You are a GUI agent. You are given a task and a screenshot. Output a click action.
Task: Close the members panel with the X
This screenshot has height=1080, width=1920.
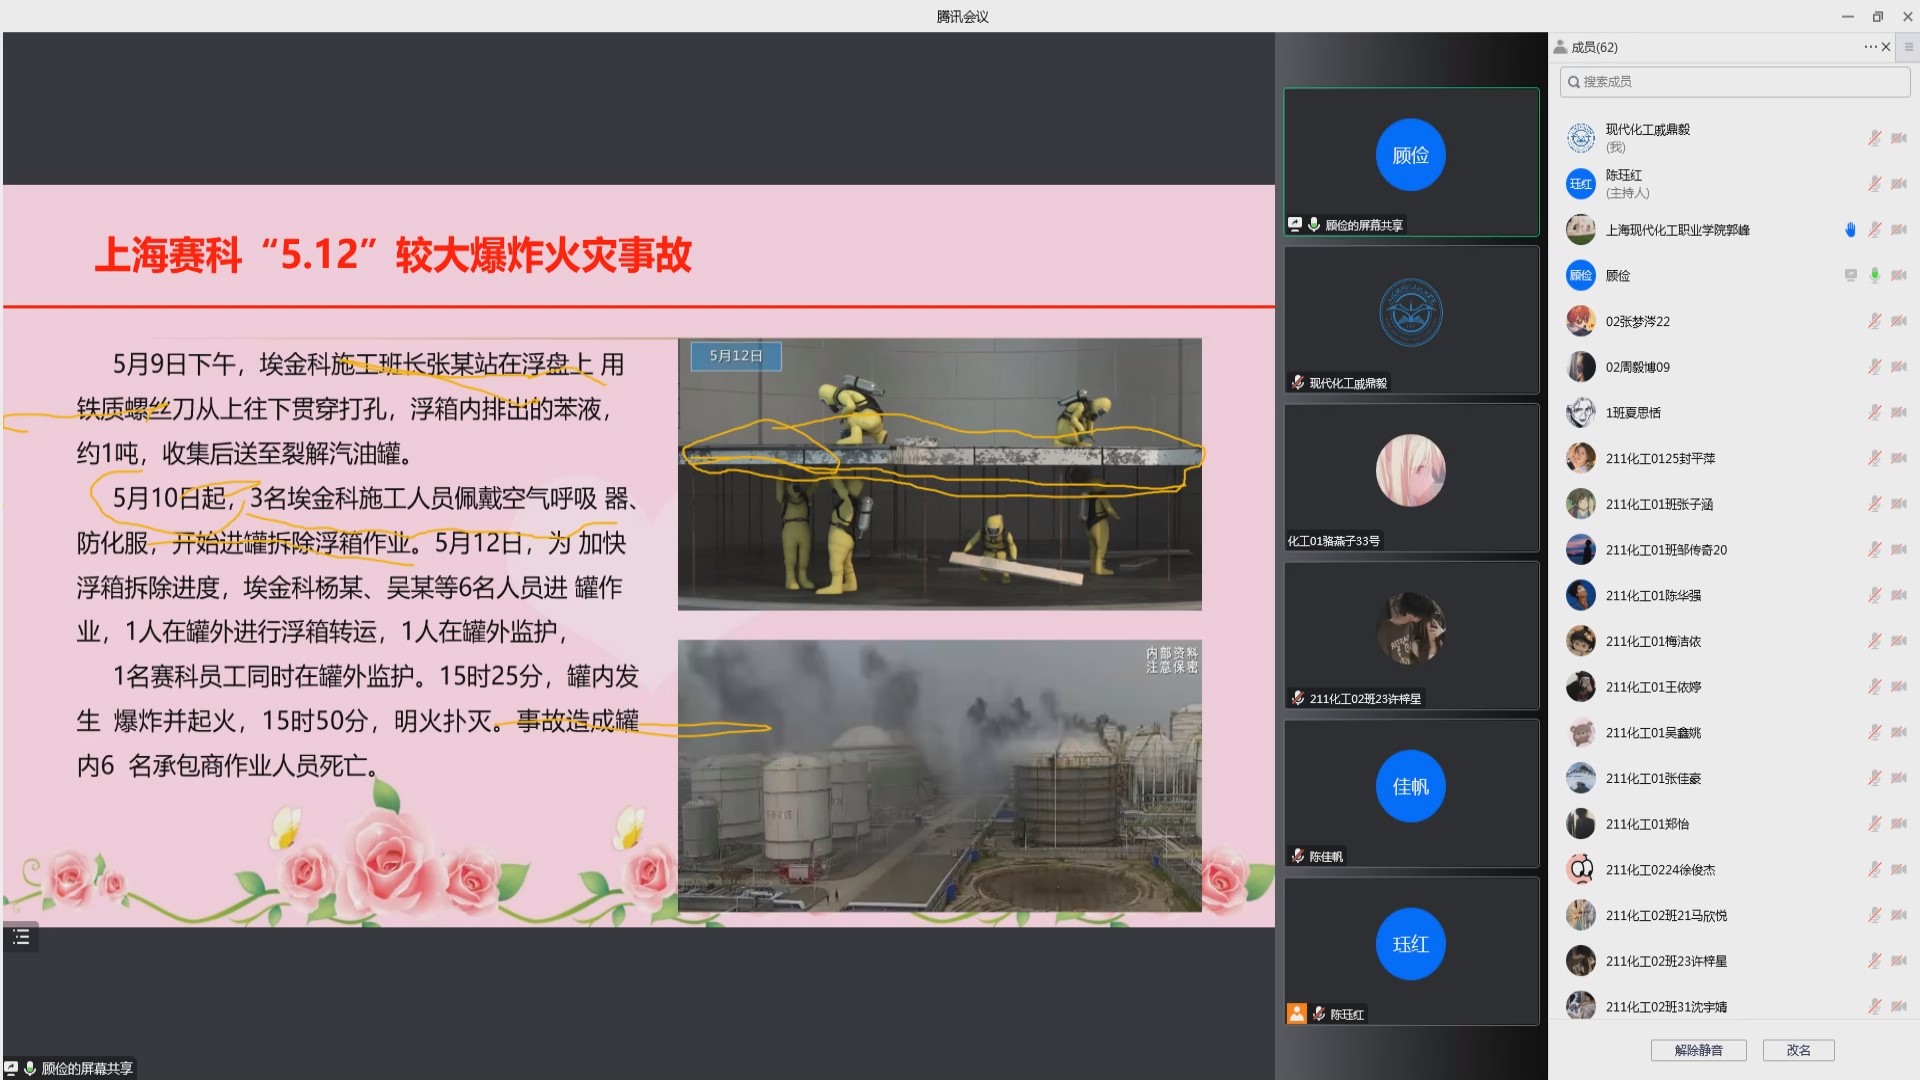pos(1886,47)
